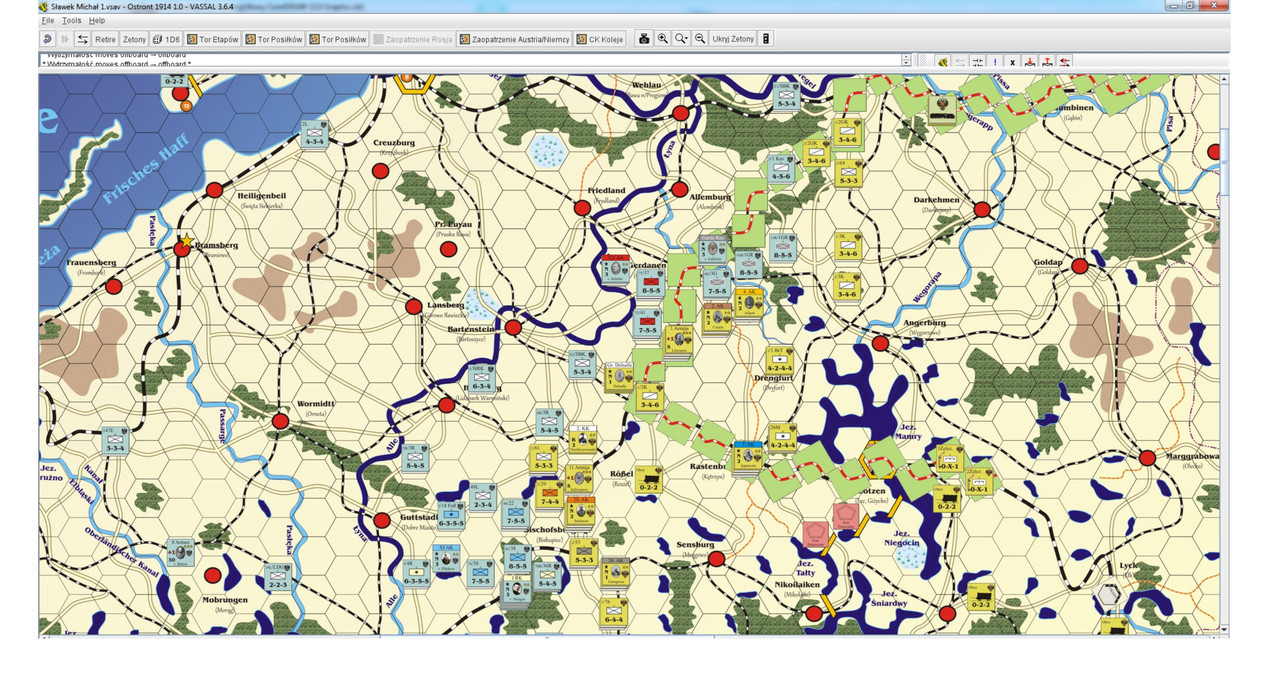Select the 2-2-3 counter south of Mohrungen road
The width and height of the screenshot is (1280, 692).
tap(276, 577)
